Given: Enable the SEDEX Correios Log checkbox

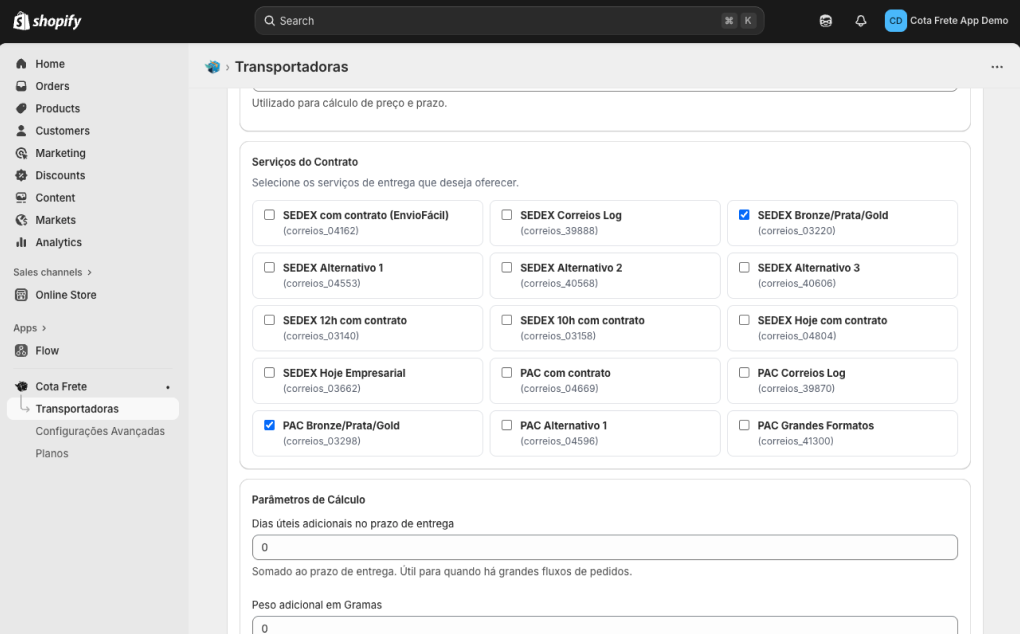Looking at the screenshot, I should tap(507, 215).
